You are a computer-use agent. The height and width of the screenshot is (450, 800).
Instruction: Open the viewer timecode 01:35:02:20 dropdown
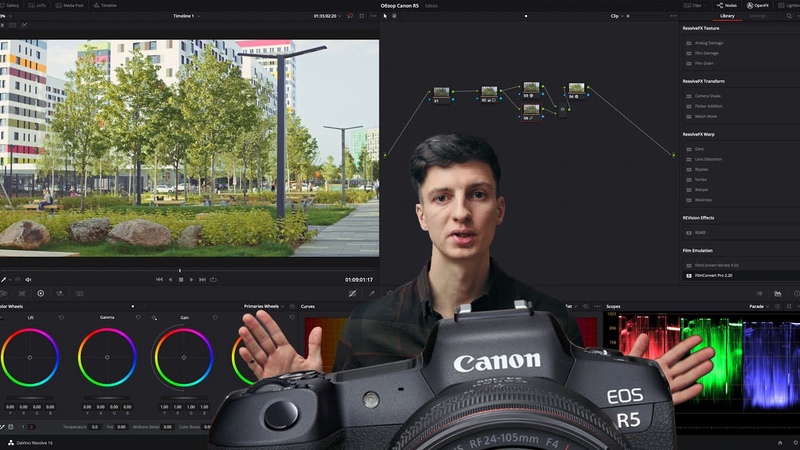[328, 16]
